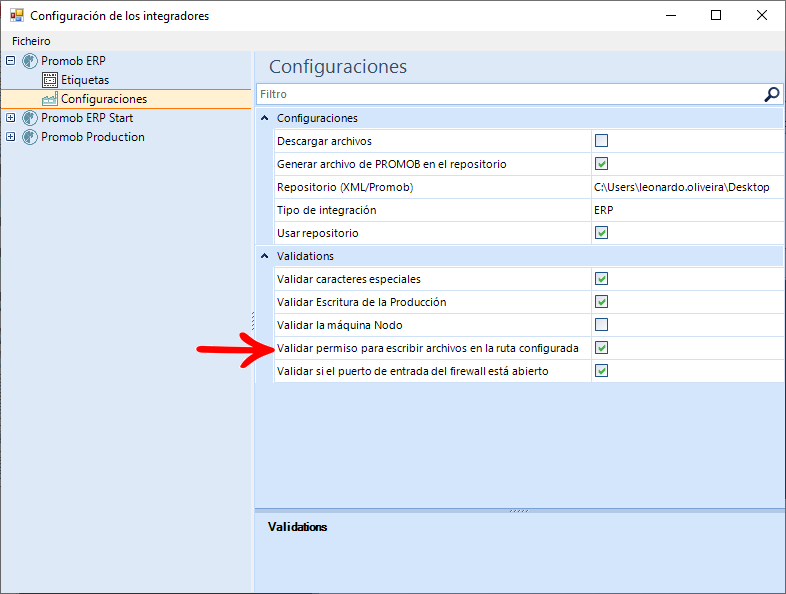The width and height of the screenshot is (786, 594).
Task: Click the Etiquetas label icon
Action: click(50, 80)
